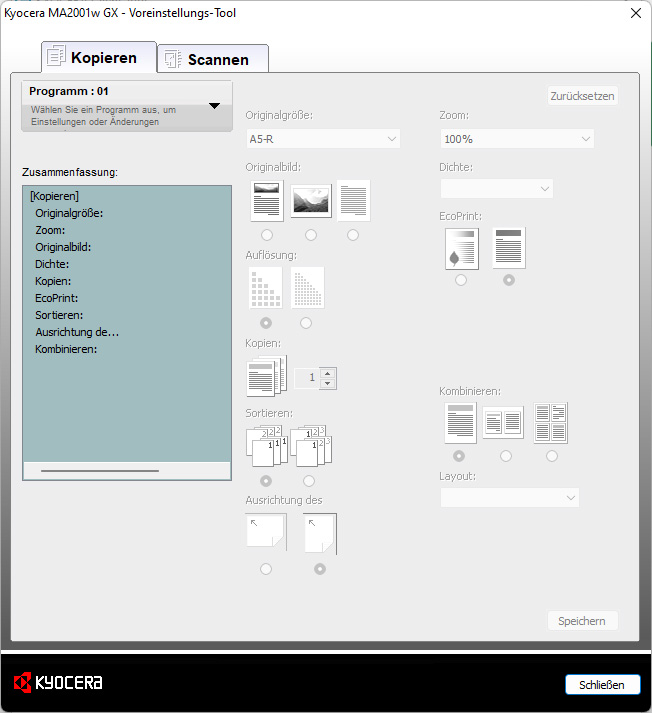Click the Schließen button
This screenshot has width=652, height=713.
(x=602, y=684)
